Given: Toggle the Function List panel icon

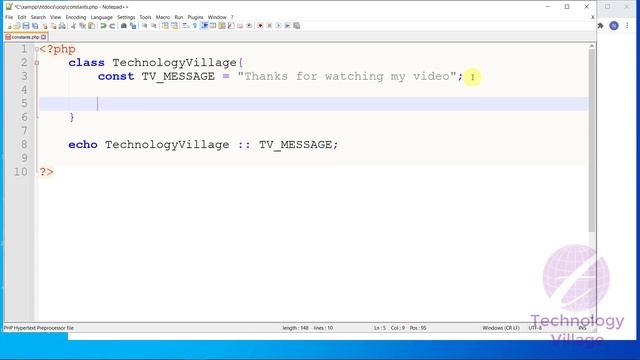Looking at the screenshot, I should 231,26.
